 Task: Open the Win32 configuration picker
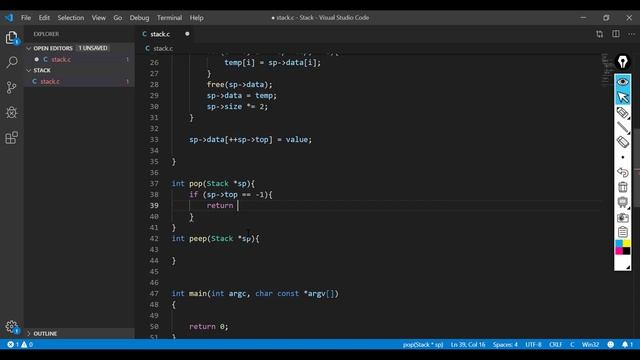tap(590, 344)
